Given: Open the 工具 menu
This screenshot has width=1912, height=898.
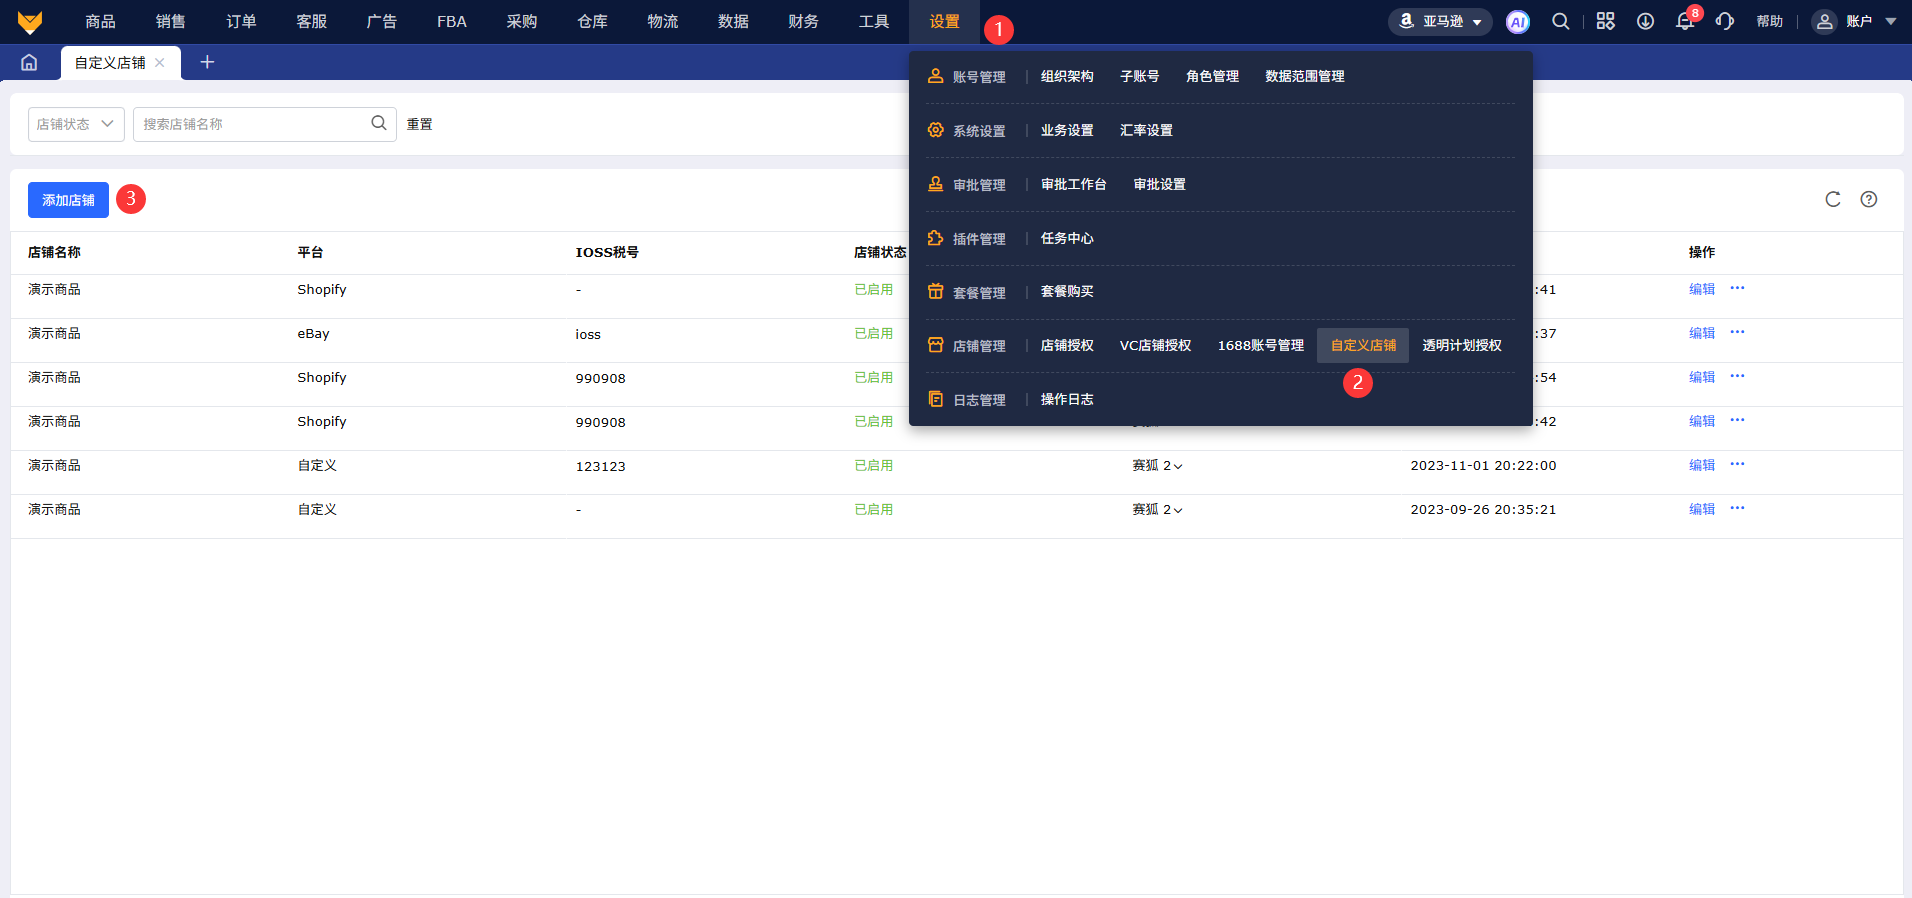Looking at the screenshot, I should [x=873, y=21].
